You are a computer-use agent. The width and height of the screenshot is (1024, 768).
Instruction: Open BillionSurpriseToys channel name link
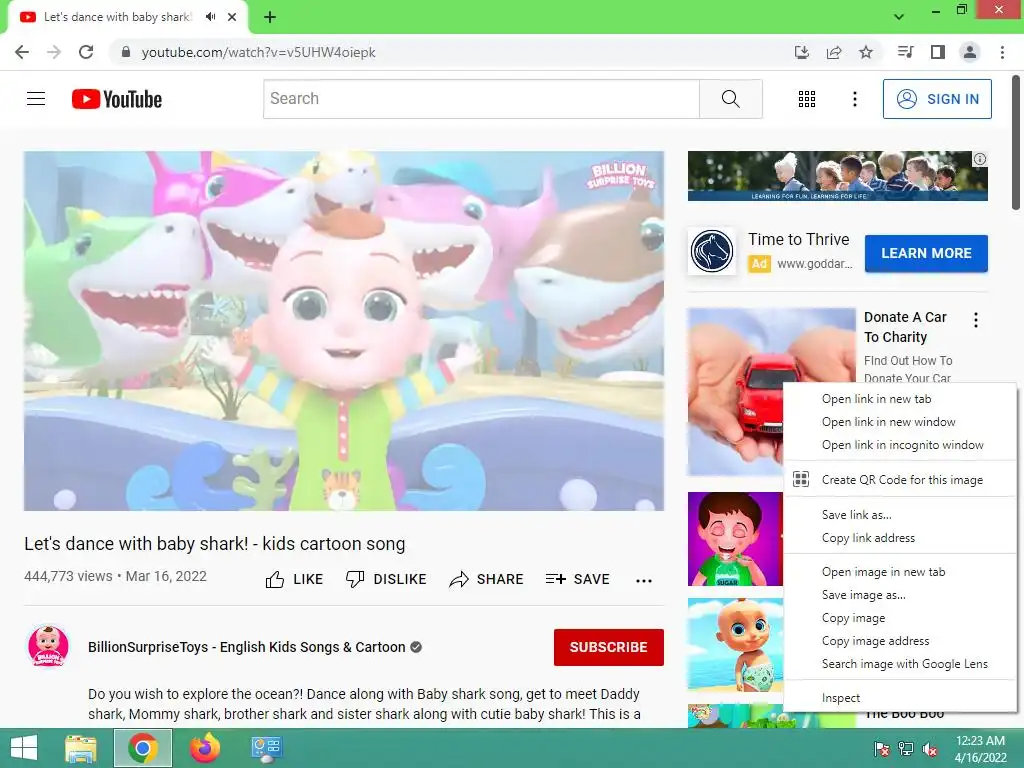[x=247, y=647]
